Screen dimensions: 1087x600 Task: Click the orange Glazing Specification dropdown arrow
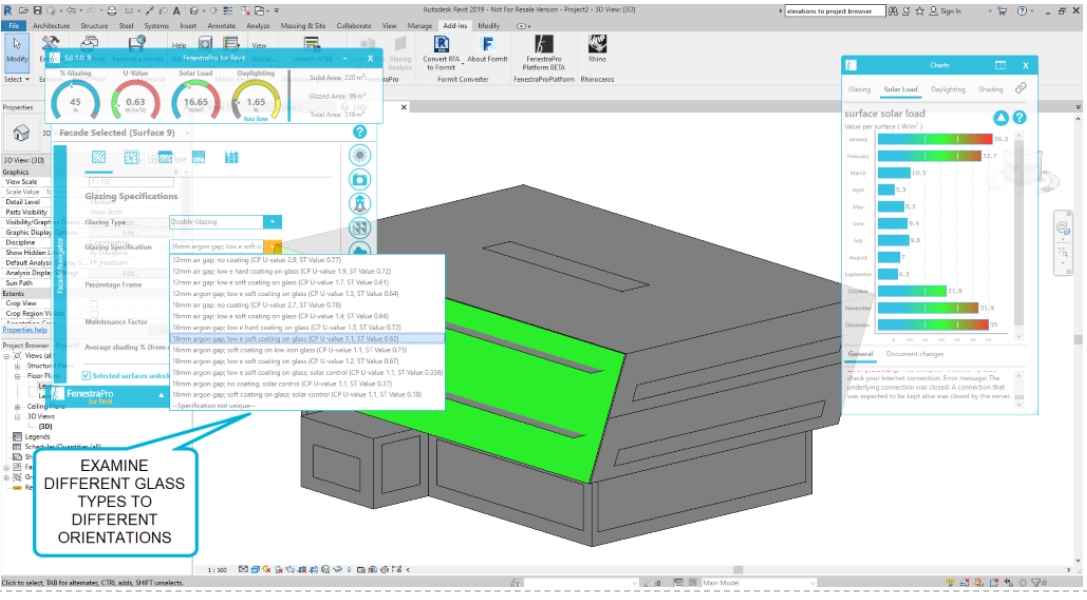(x=272, y=246)
